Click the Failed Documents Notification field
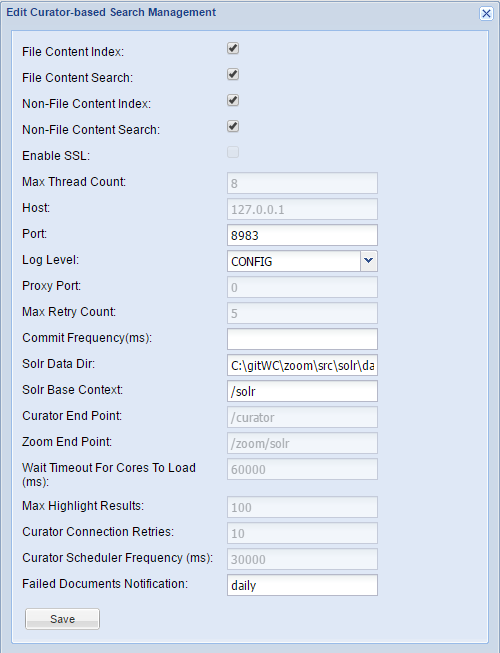The image size is (500, 653). coord(302,585)
